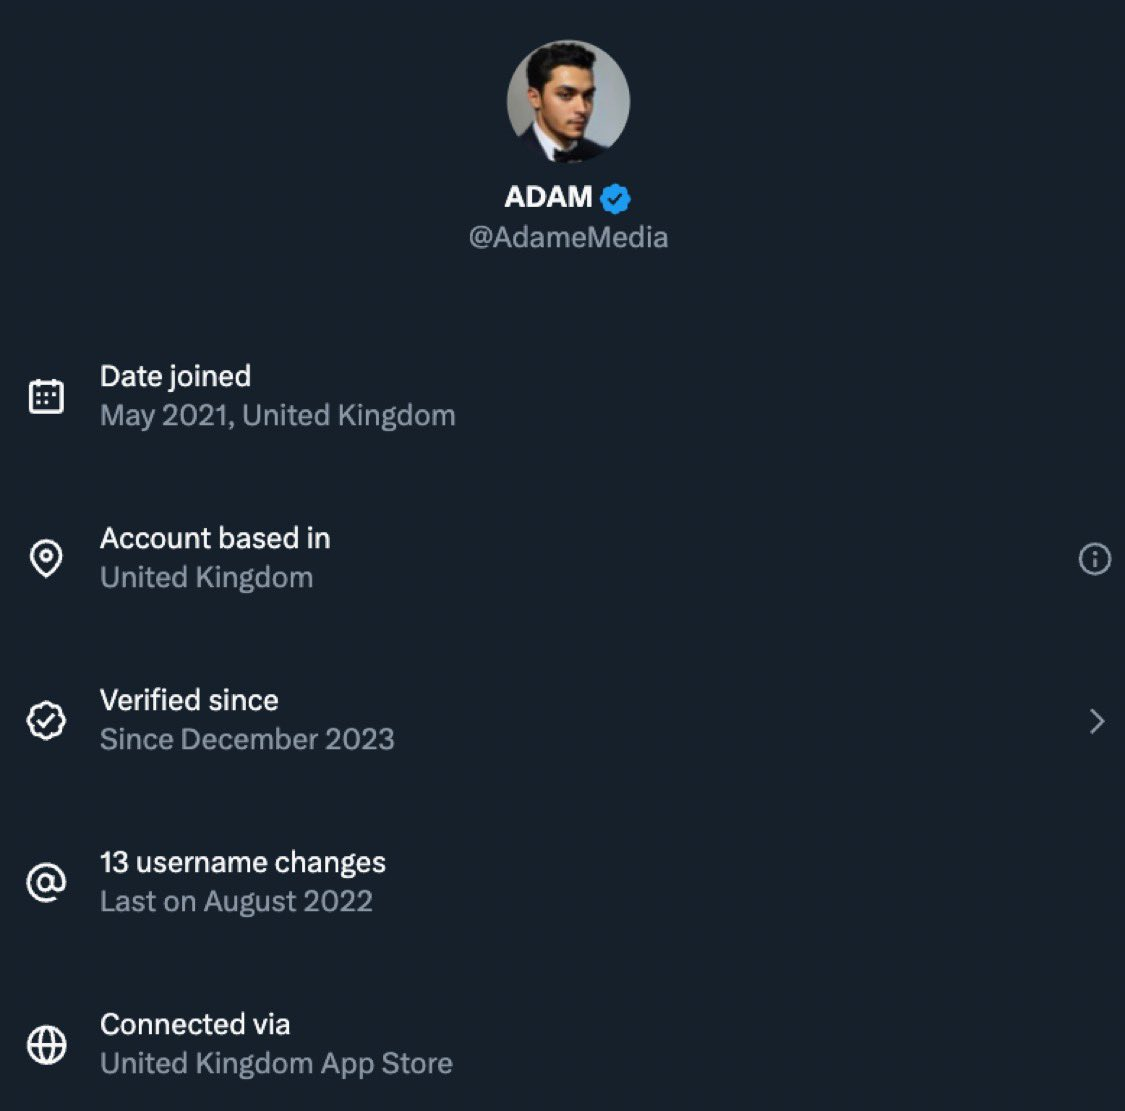The image size is (1125, 1111).
Task: Open the Verified since row
Action: point(189,700)
